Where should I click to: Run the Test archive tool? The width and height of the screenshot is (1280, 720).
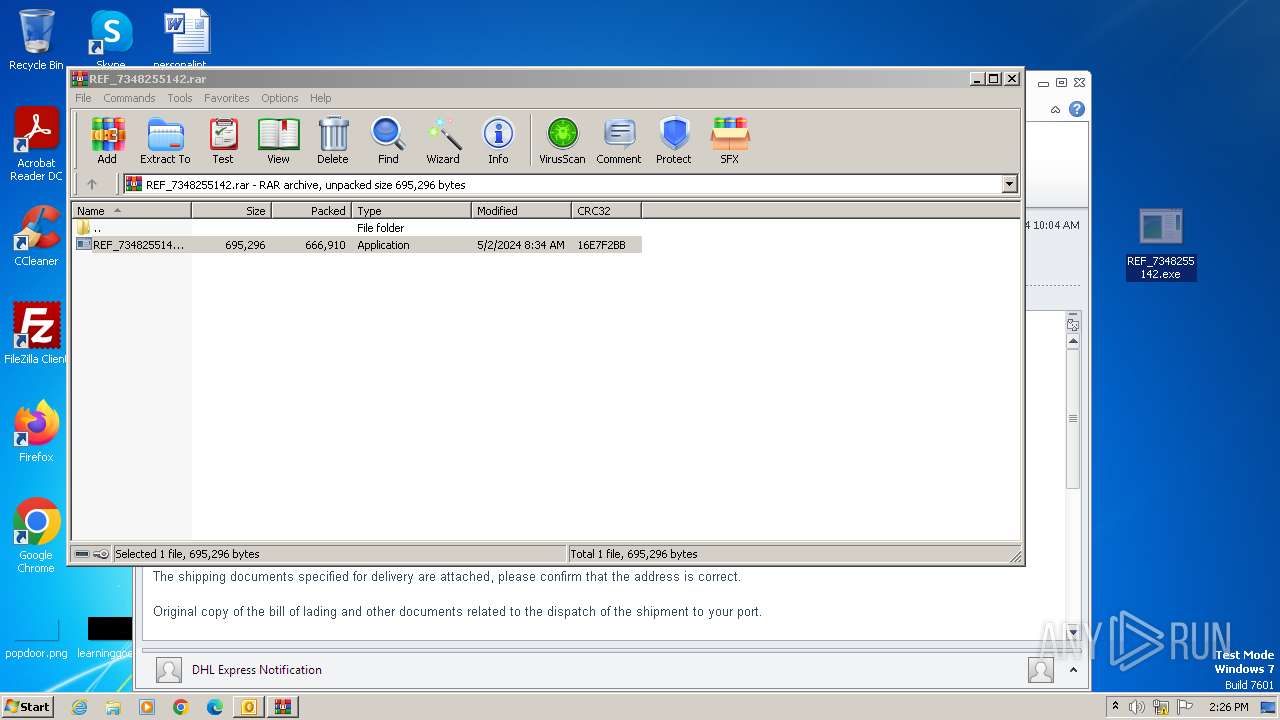click(223, 141)
